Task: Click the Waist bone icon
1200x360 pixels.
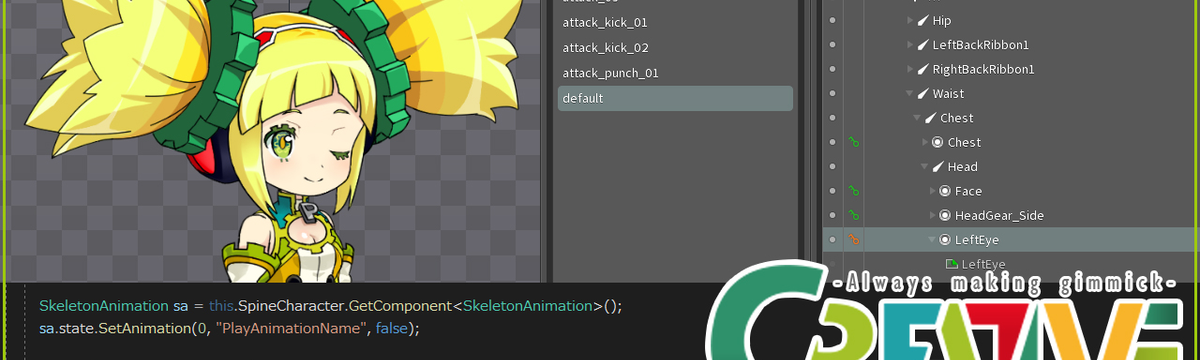Action: [x=923, y=94]
